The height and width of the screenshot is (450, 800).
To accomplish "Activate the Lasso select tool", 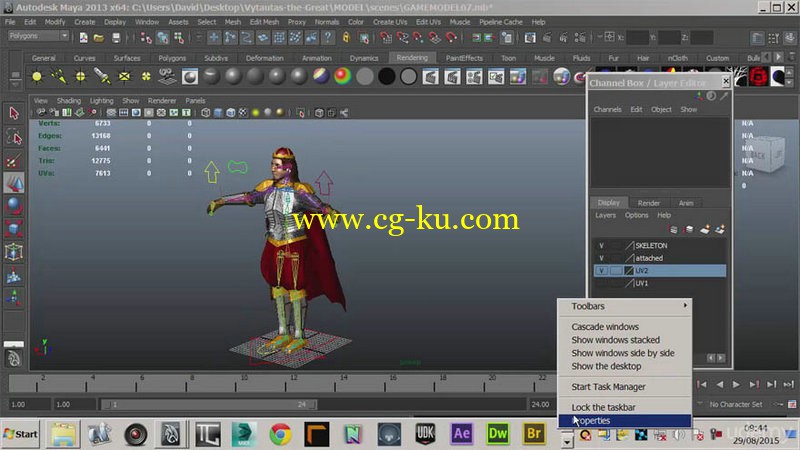I will click(14, 137).
